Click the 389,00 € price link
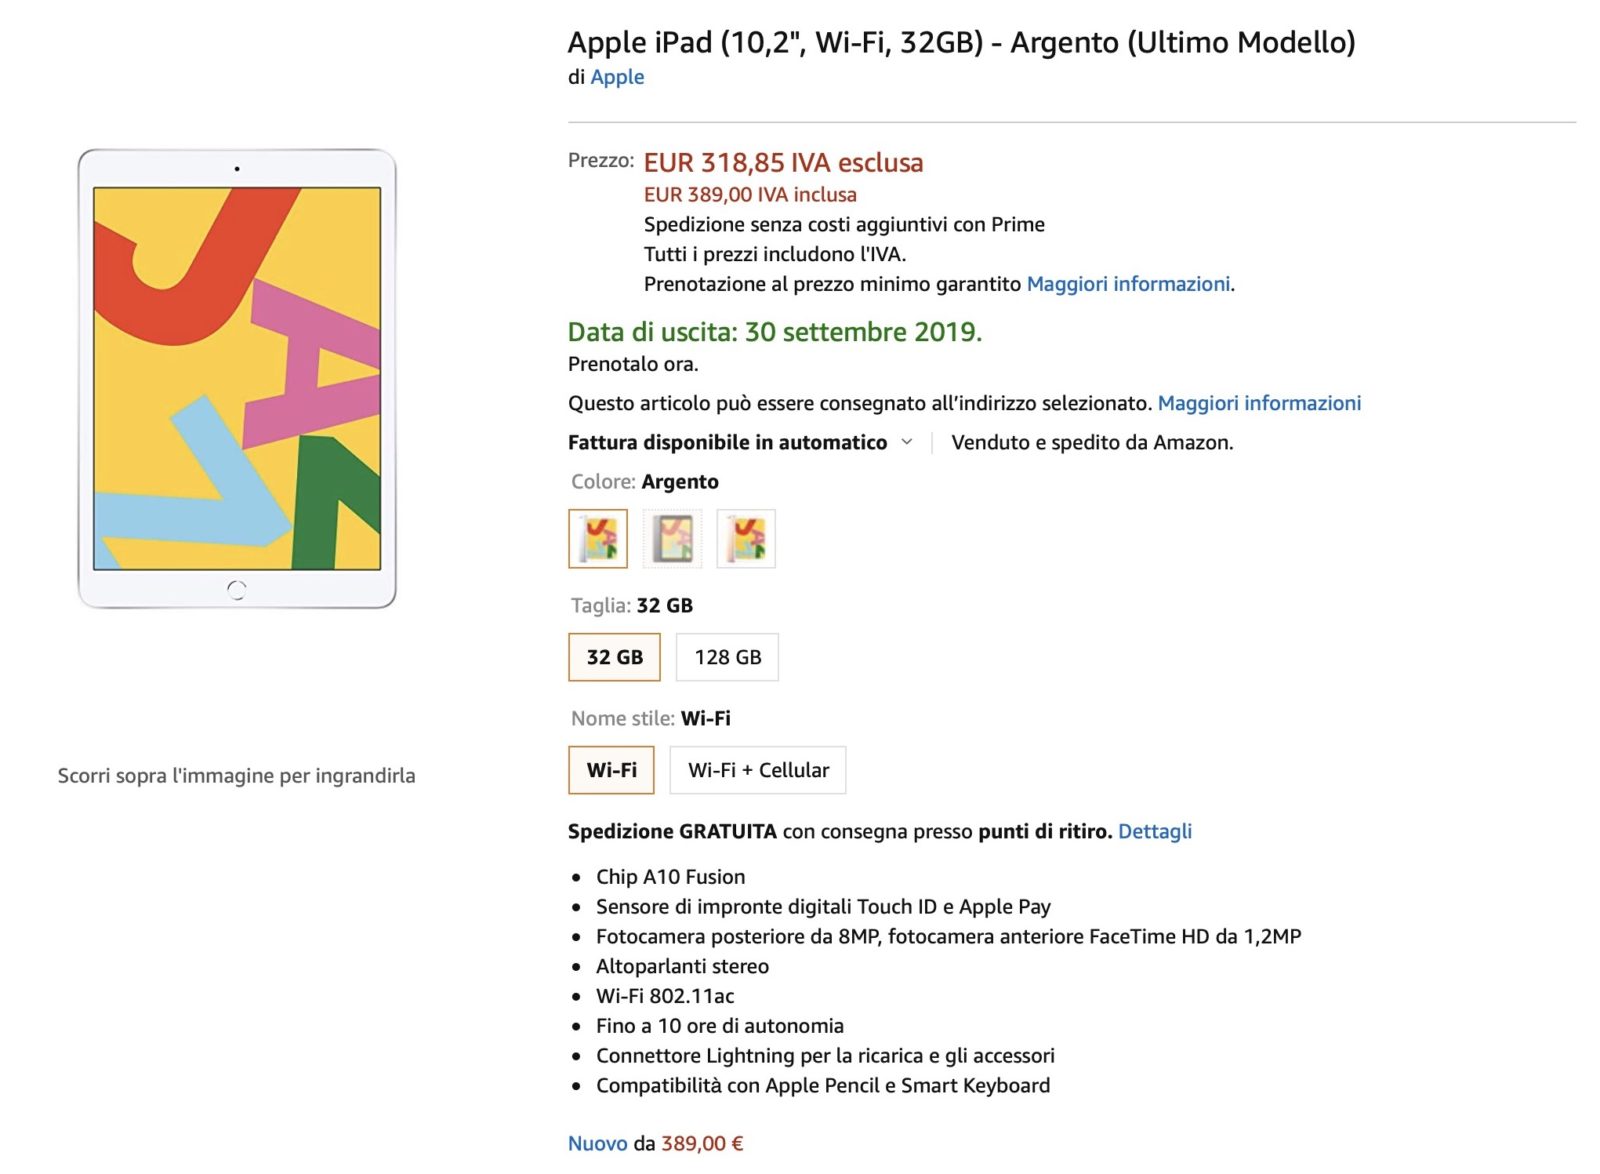The width and height of the screenshot is (1600, 1174). 700,1143
